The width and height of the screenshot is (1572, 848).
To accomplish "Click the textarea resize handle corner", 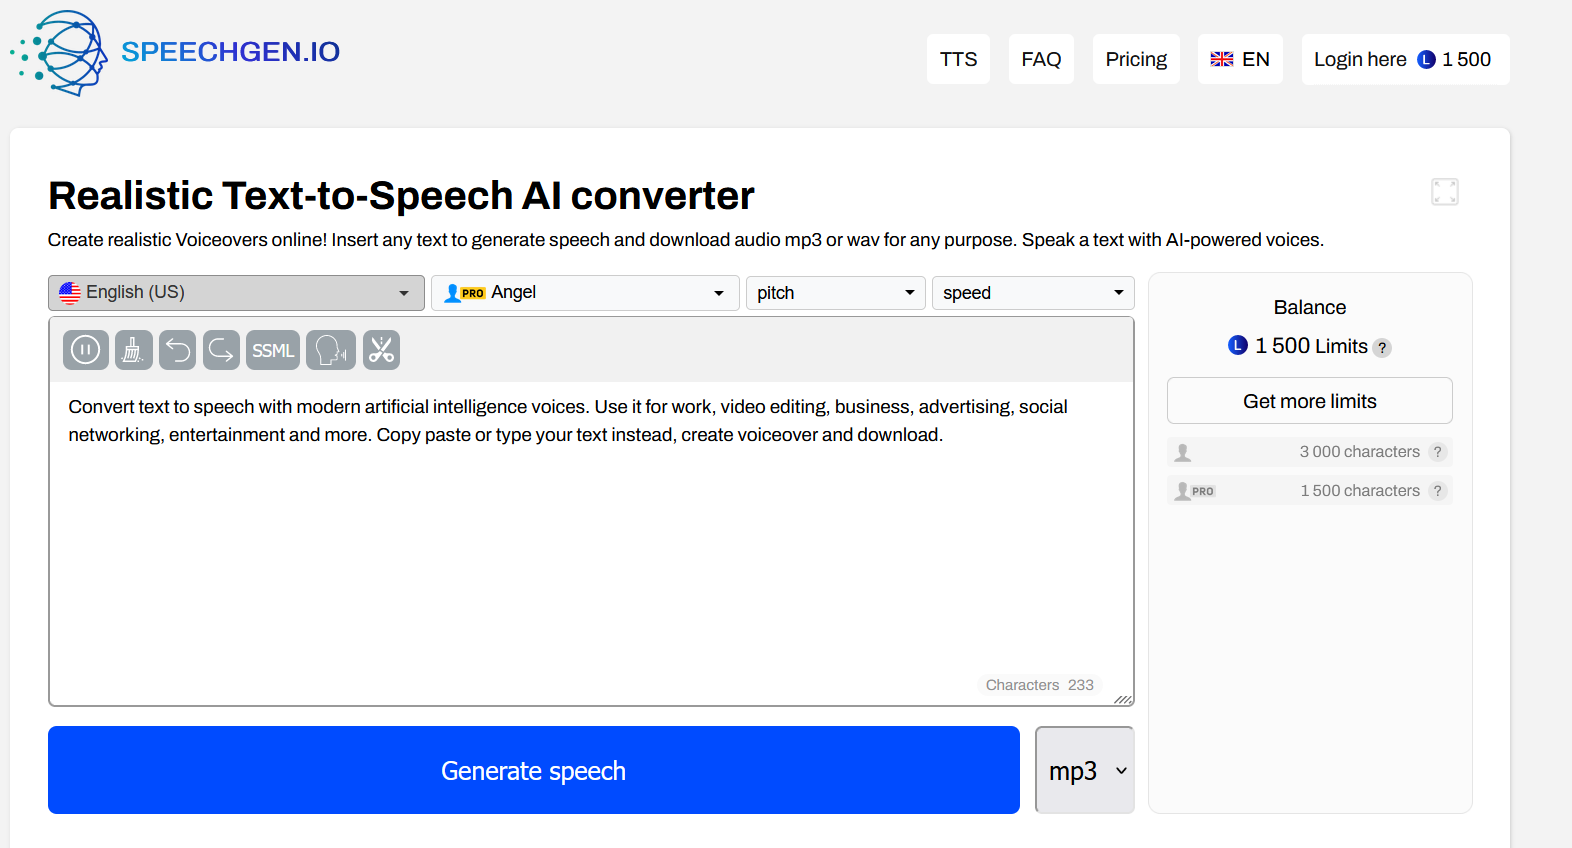I will tap(1124, 698).
